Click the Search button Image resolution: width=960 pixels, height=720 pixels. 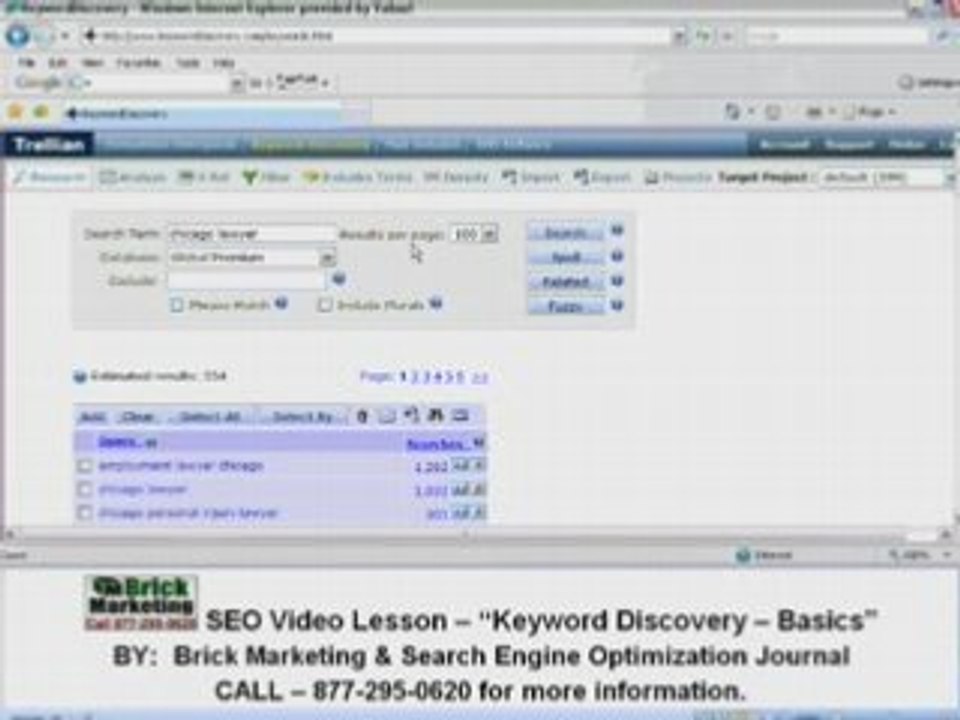566,233
